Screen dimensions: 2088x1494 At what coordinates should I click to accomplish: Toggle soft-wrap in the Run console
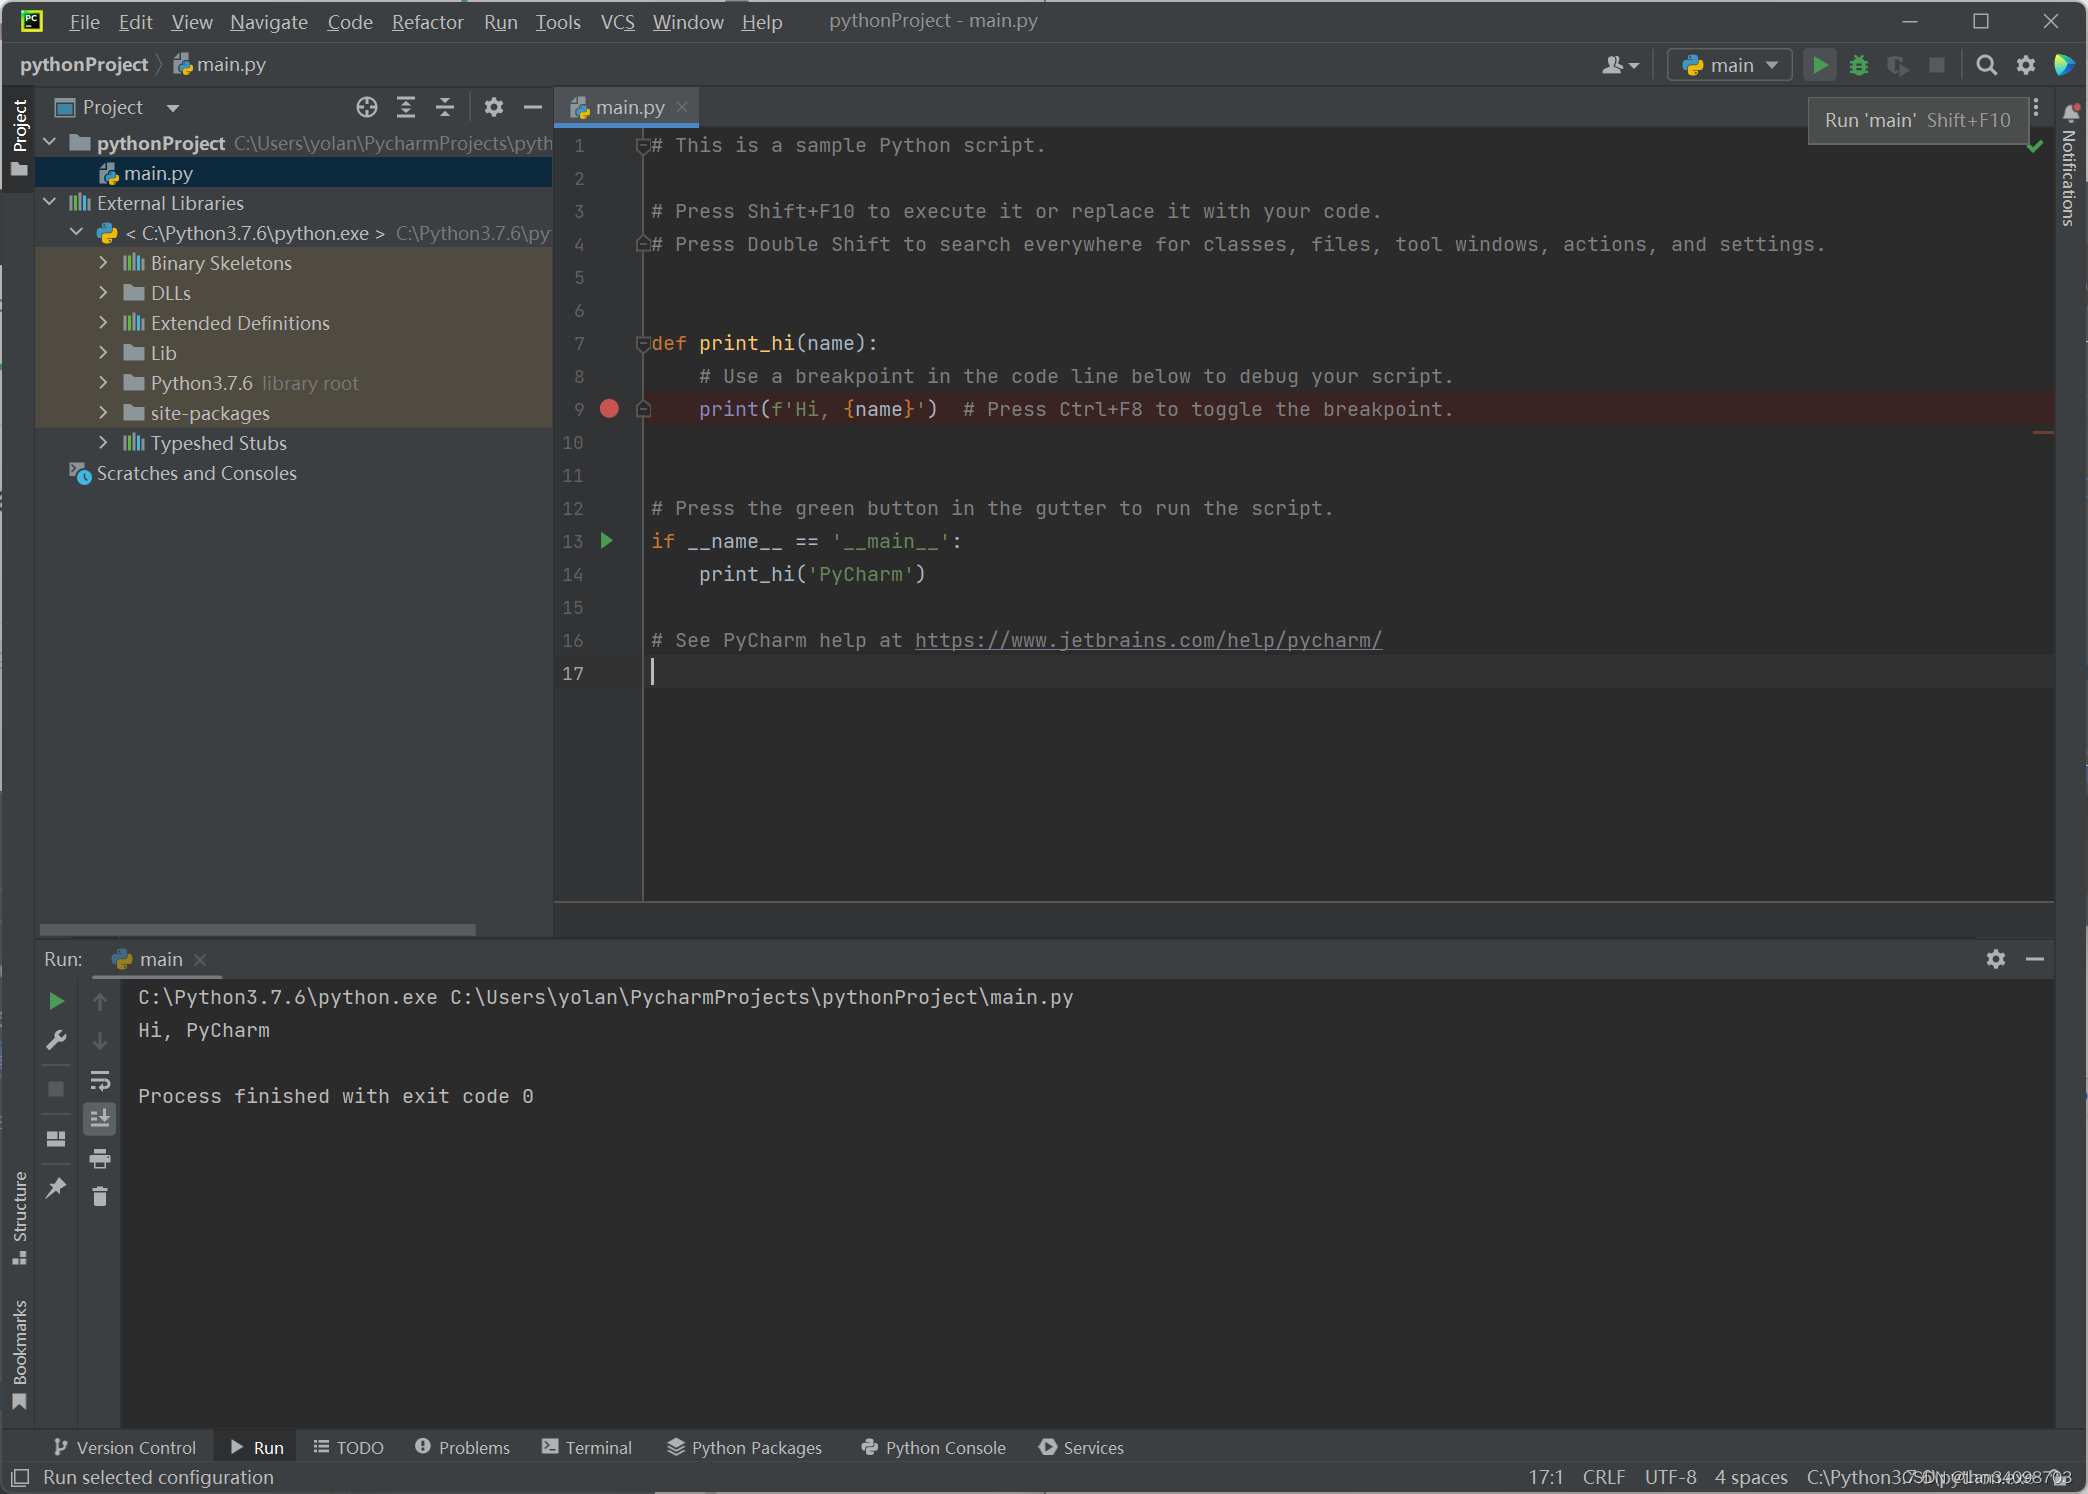pyautogui.click(x=100, y=1080)
